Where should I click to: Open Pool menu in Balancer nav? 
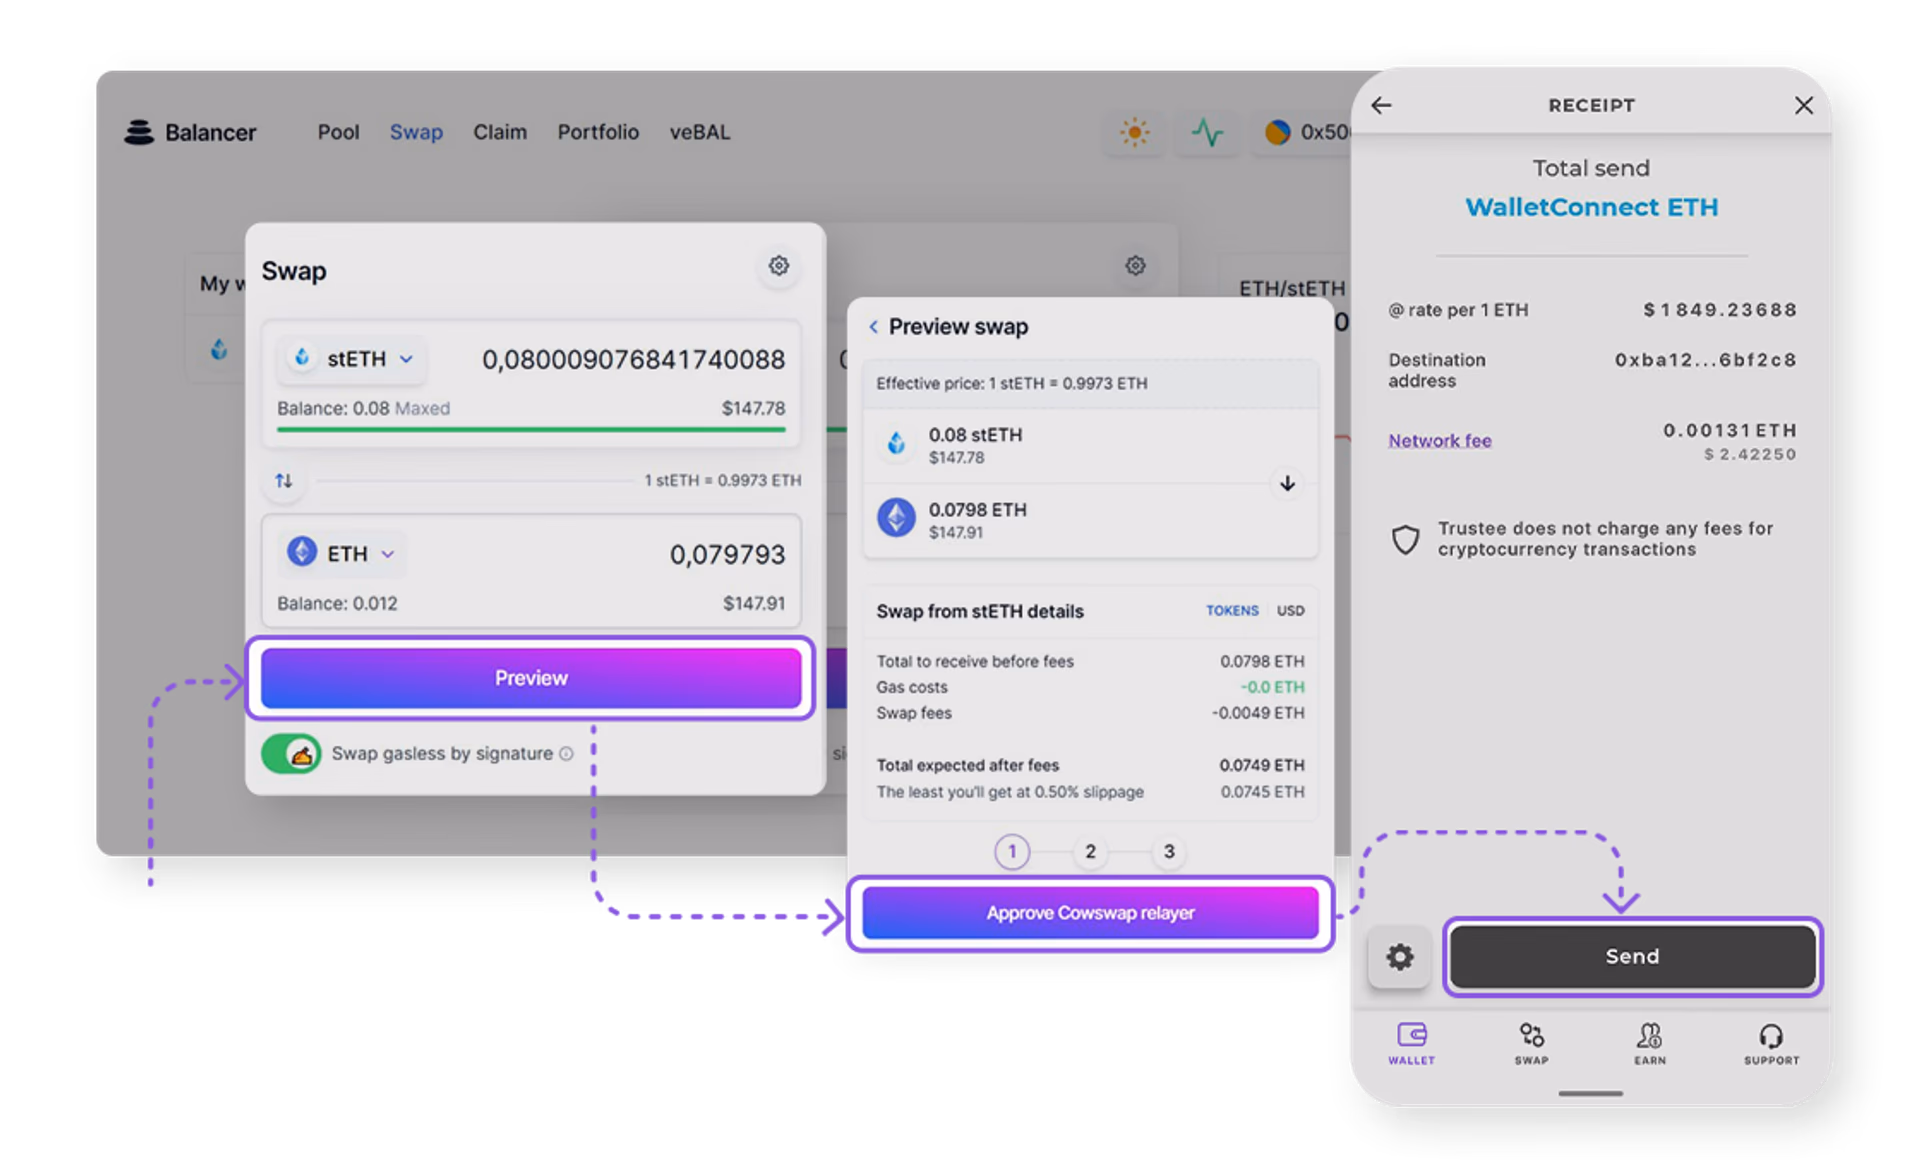click(x=338, y=132)
